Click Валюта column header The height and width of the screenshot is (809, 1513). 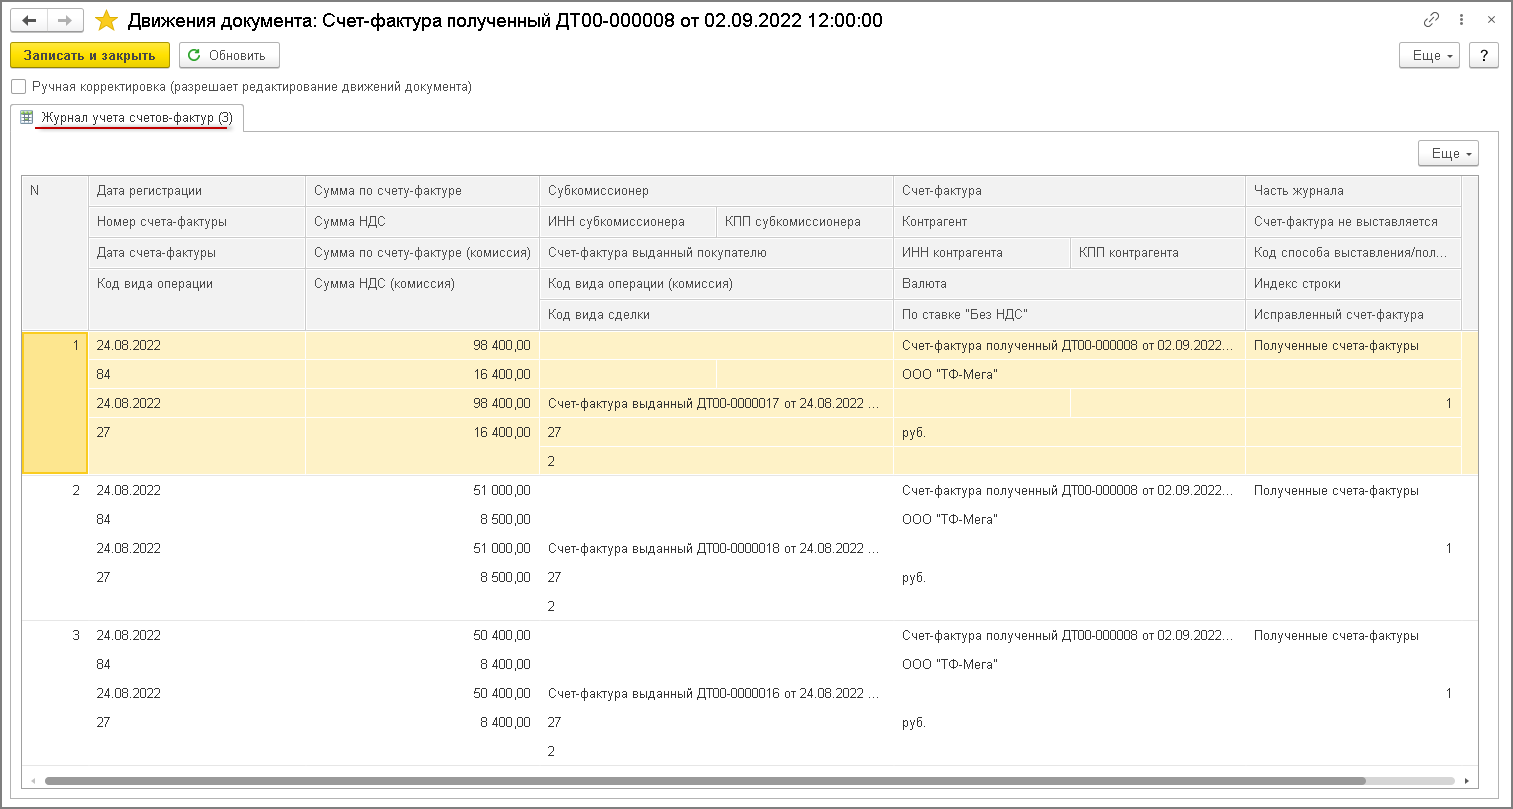click(1069, 284)
